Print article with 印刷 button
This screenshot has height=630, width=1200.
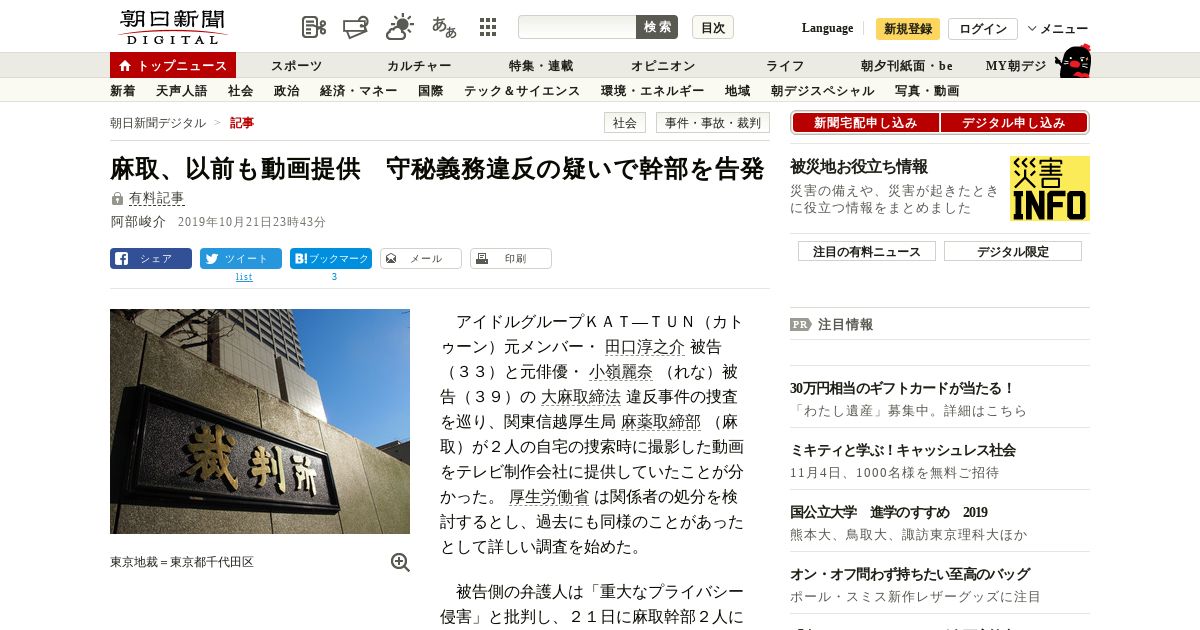[x=511, y=258]
